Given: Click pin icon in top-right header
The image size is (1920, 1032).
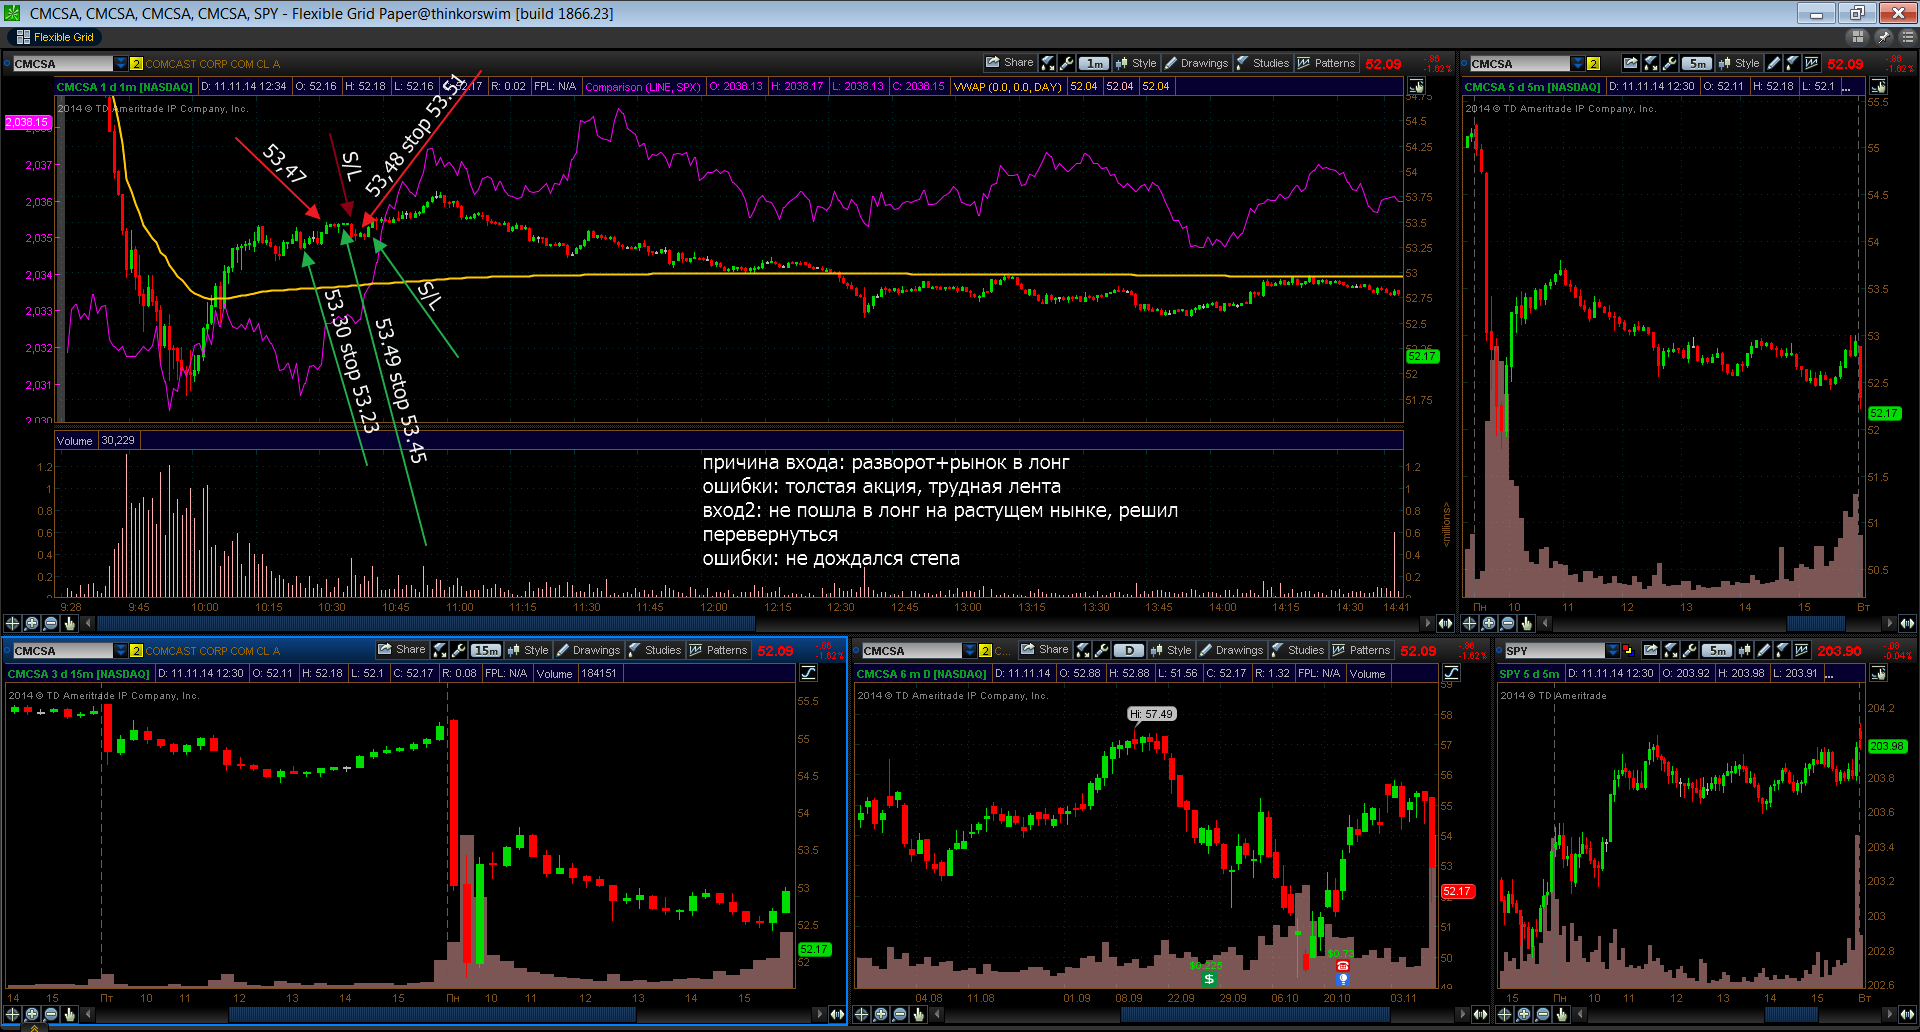Looking at the screenshot, I should pos(1883,37).
